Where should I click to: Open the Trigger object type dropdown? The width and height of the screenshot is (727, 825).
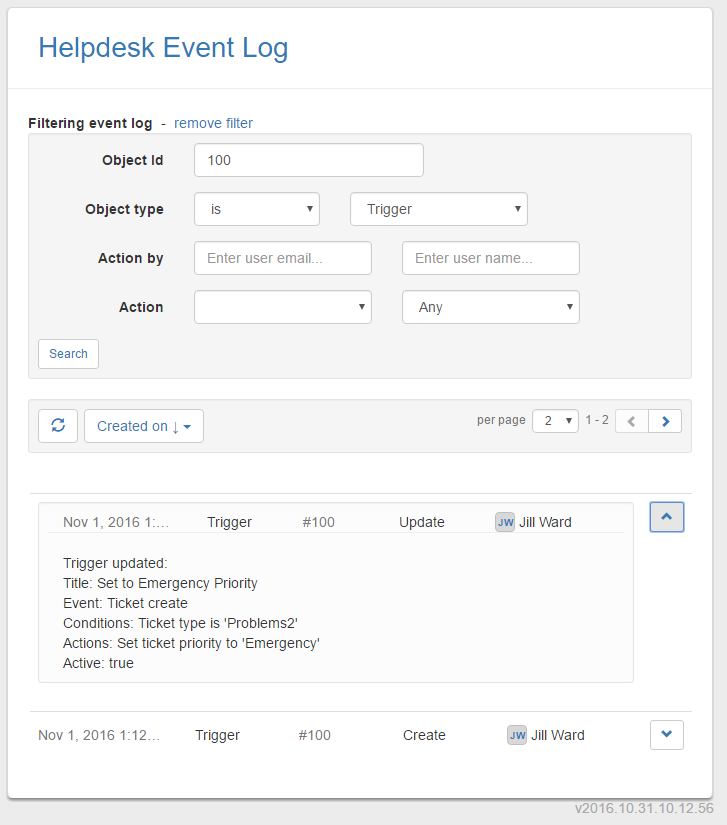(x=438, y=209)
